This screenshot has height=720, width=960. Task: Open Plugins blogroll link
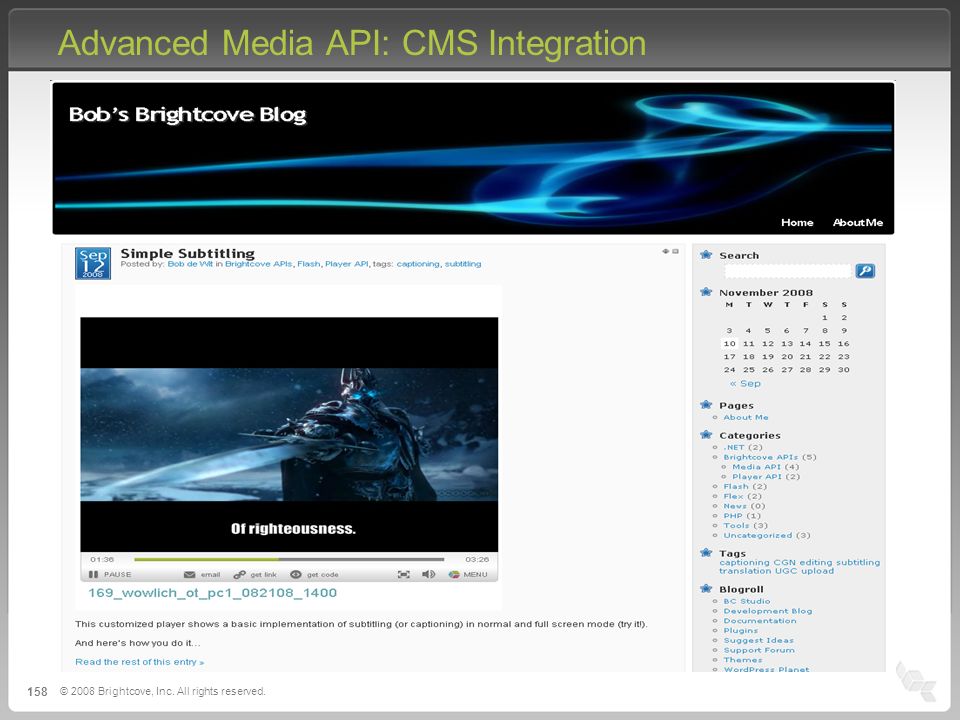click(x=741, y=631)
